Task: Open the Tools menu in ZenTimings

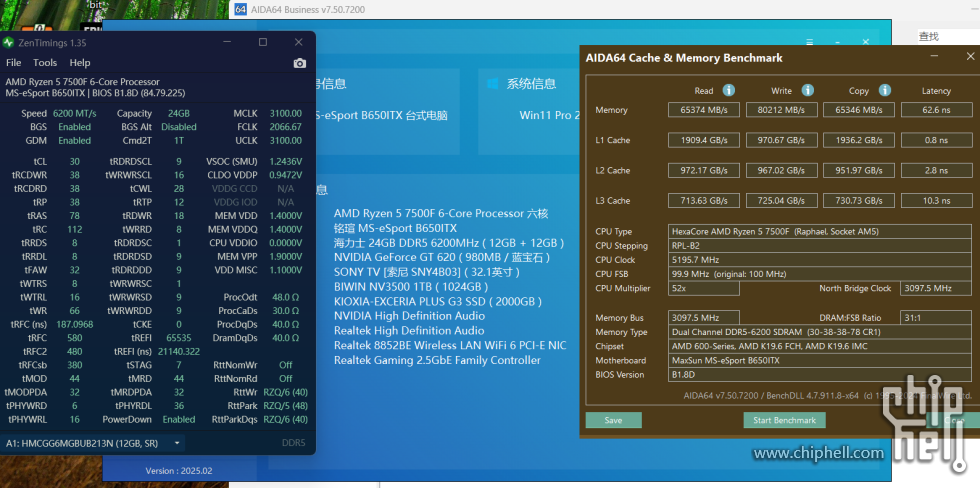Action: click(x=45, y=62)
